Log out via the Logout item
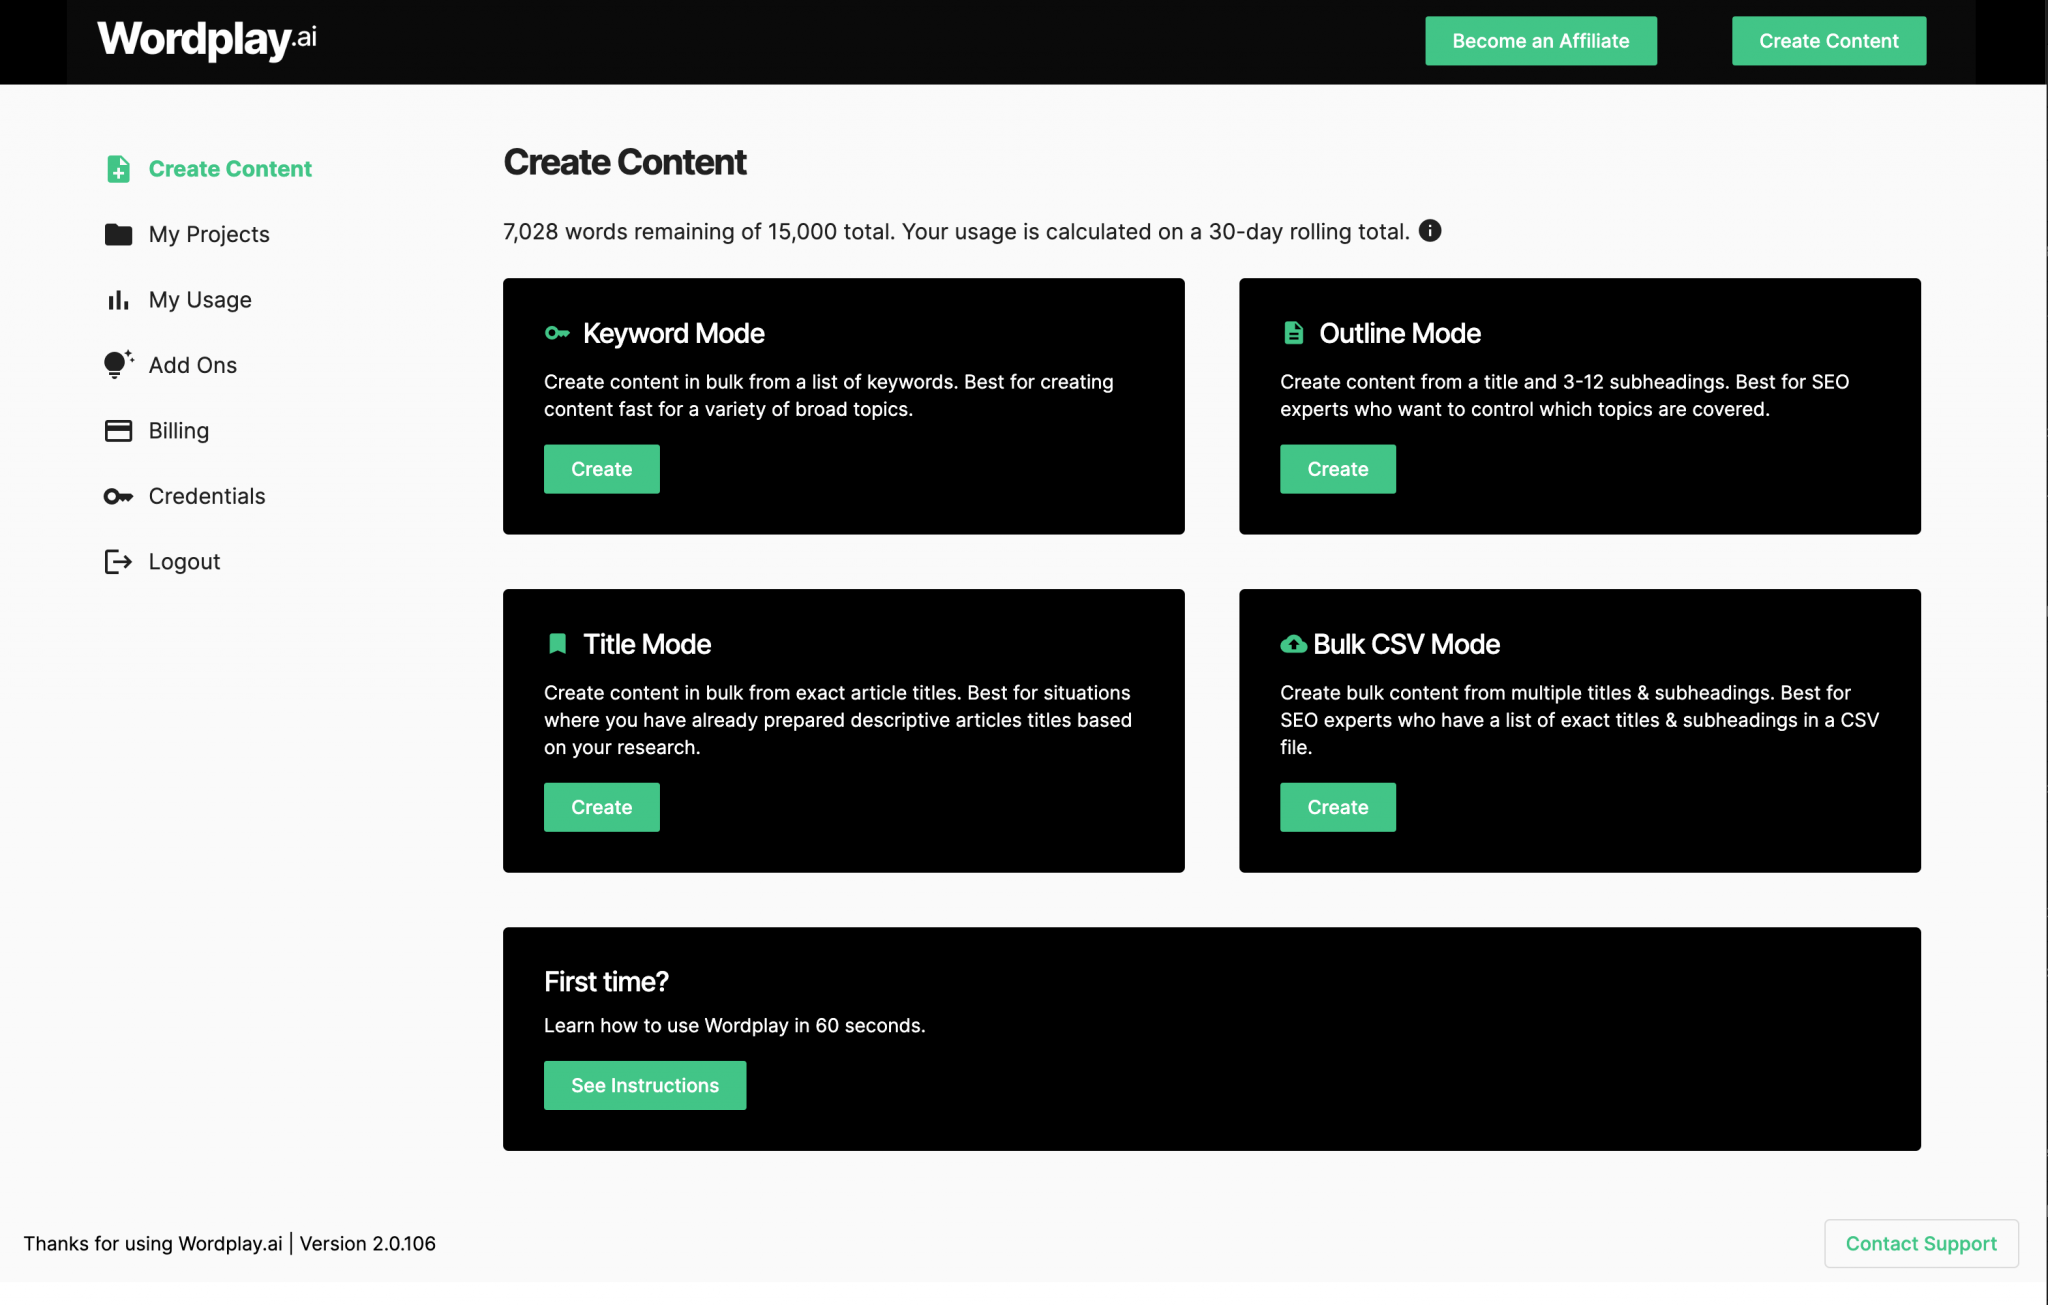 [184, 562]
